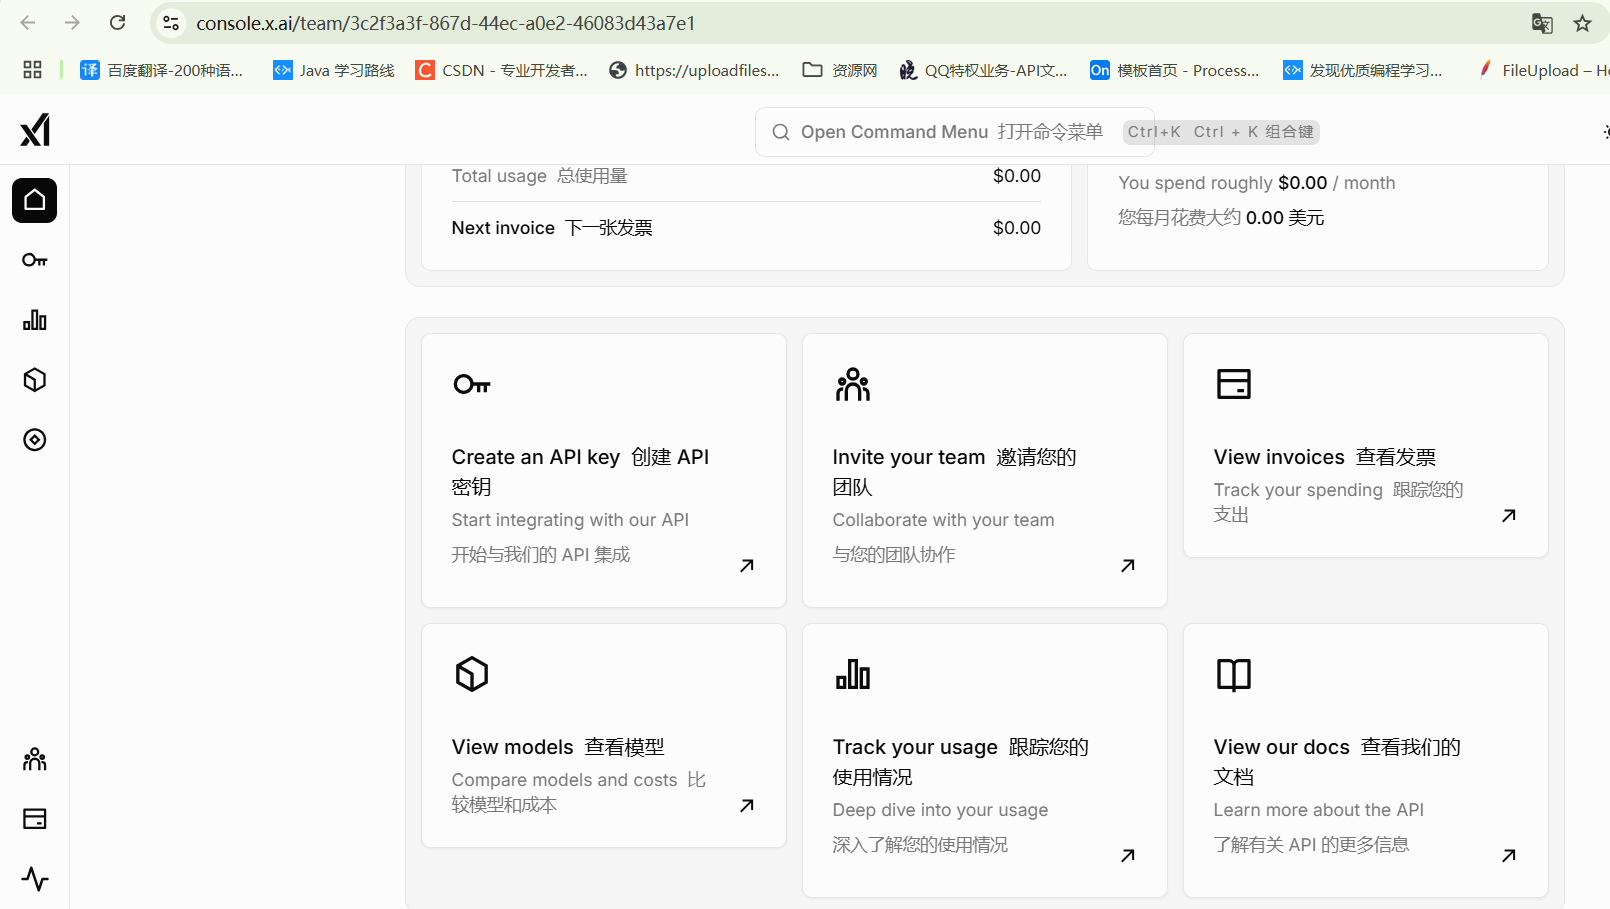This screenshot has width=1610, height=909.
Task: Open the Create an API key card
Action: [603, 470]
